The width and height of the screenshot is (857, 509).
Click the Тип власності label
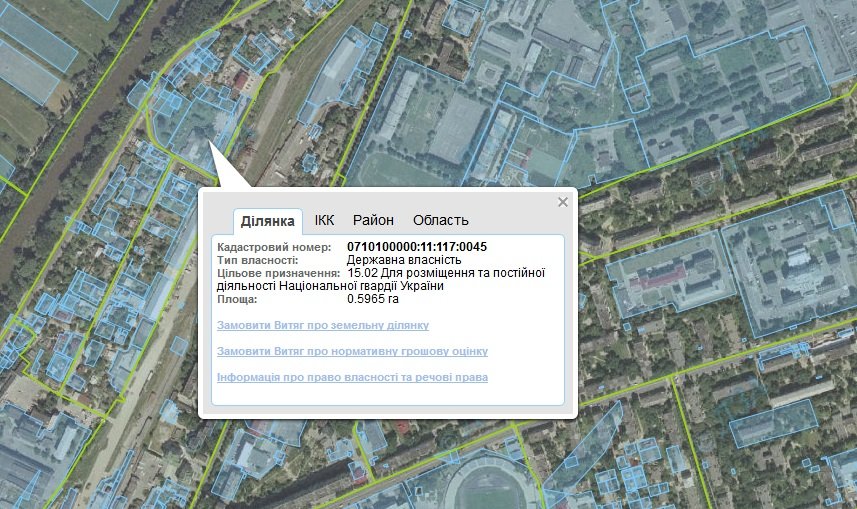(x=257, y=260)
